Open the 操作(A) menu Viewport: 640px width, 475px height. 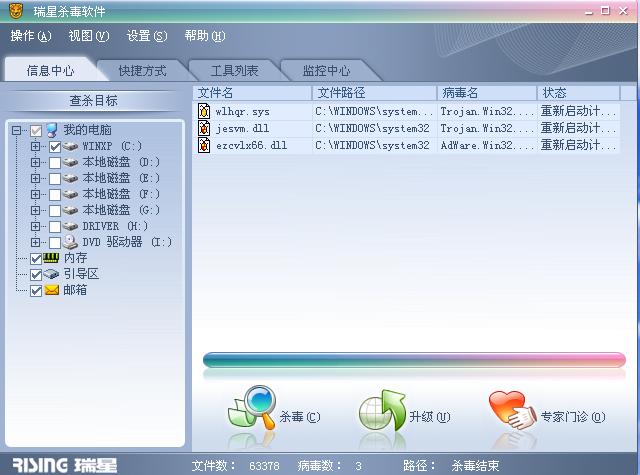click(31, 36)
